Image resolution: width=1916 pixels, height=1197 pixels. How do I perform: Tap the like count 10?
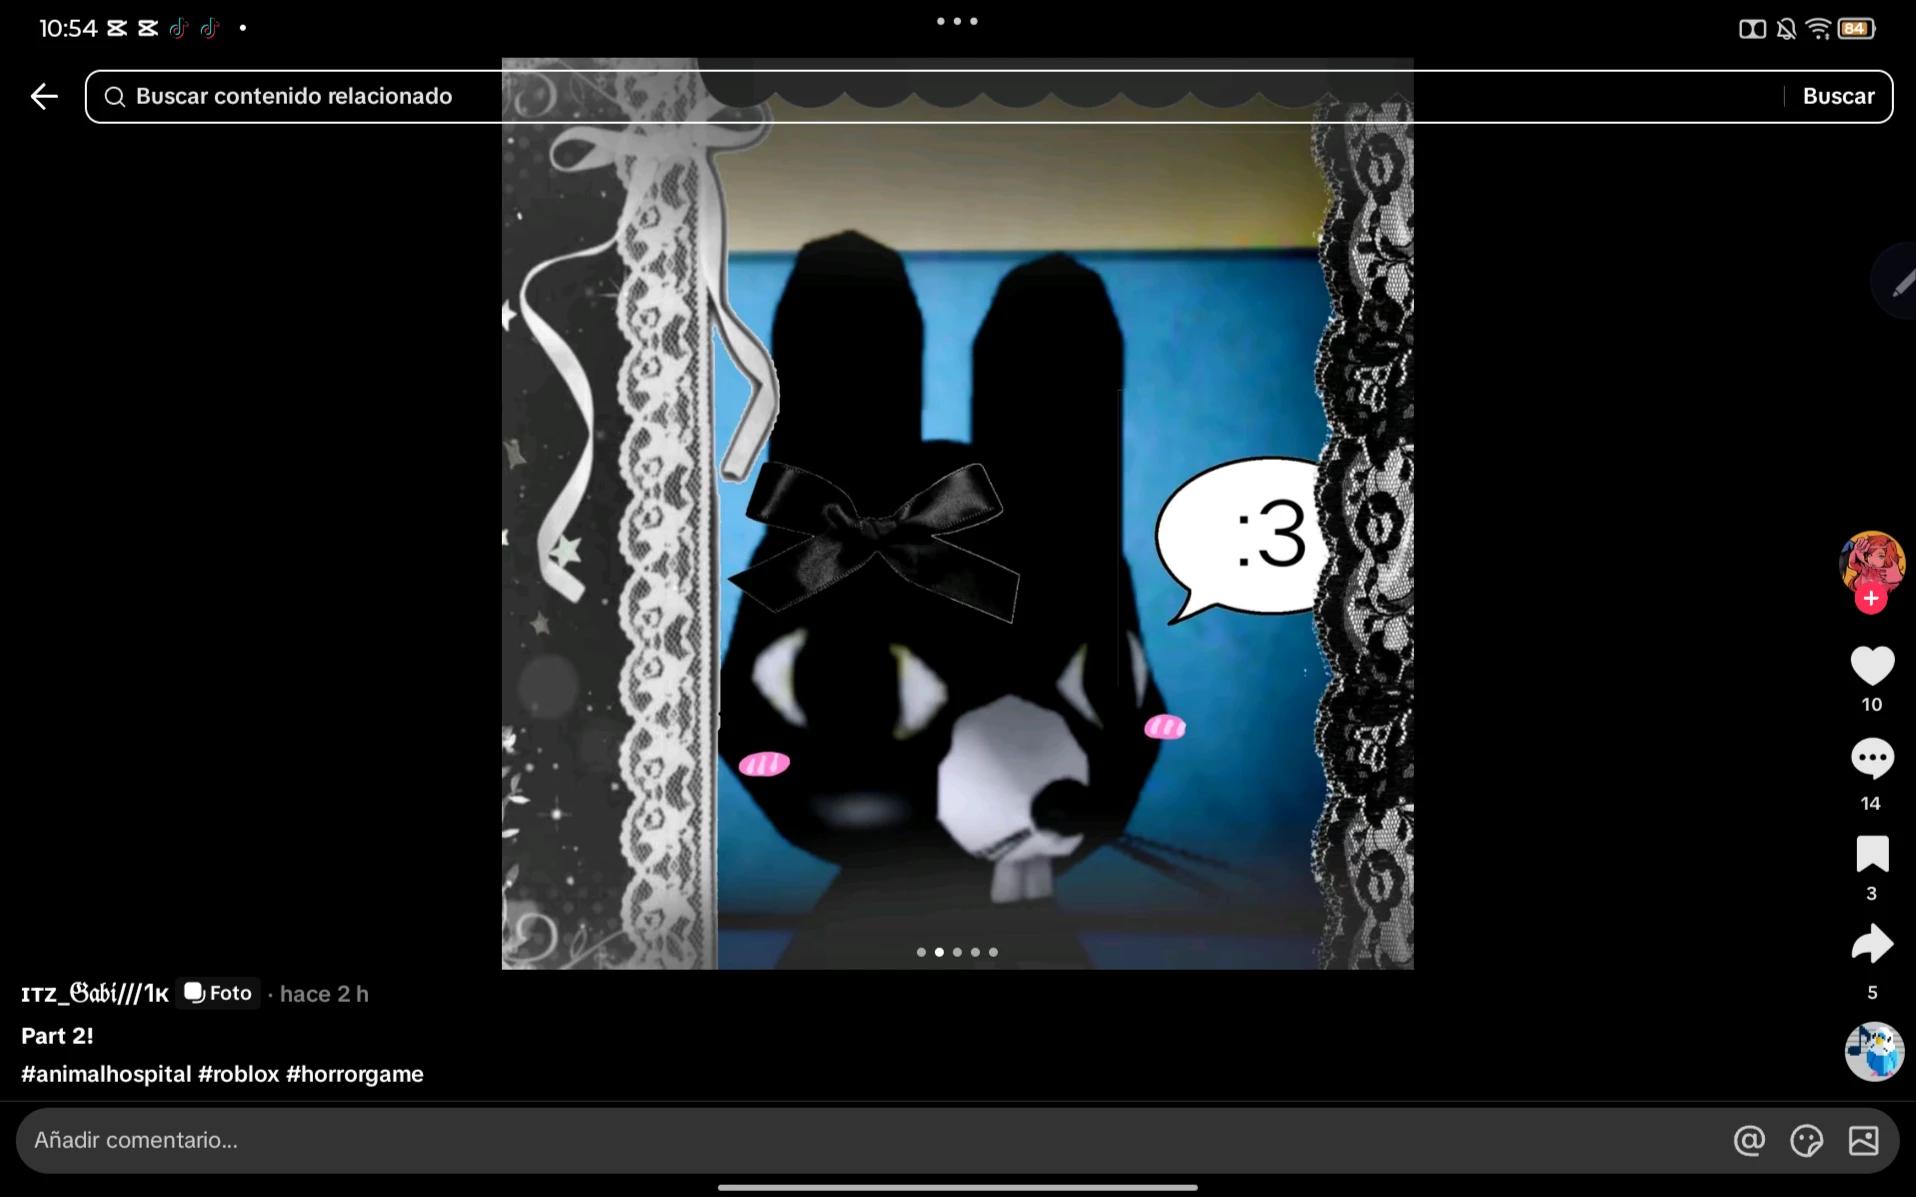[1872, 704]
